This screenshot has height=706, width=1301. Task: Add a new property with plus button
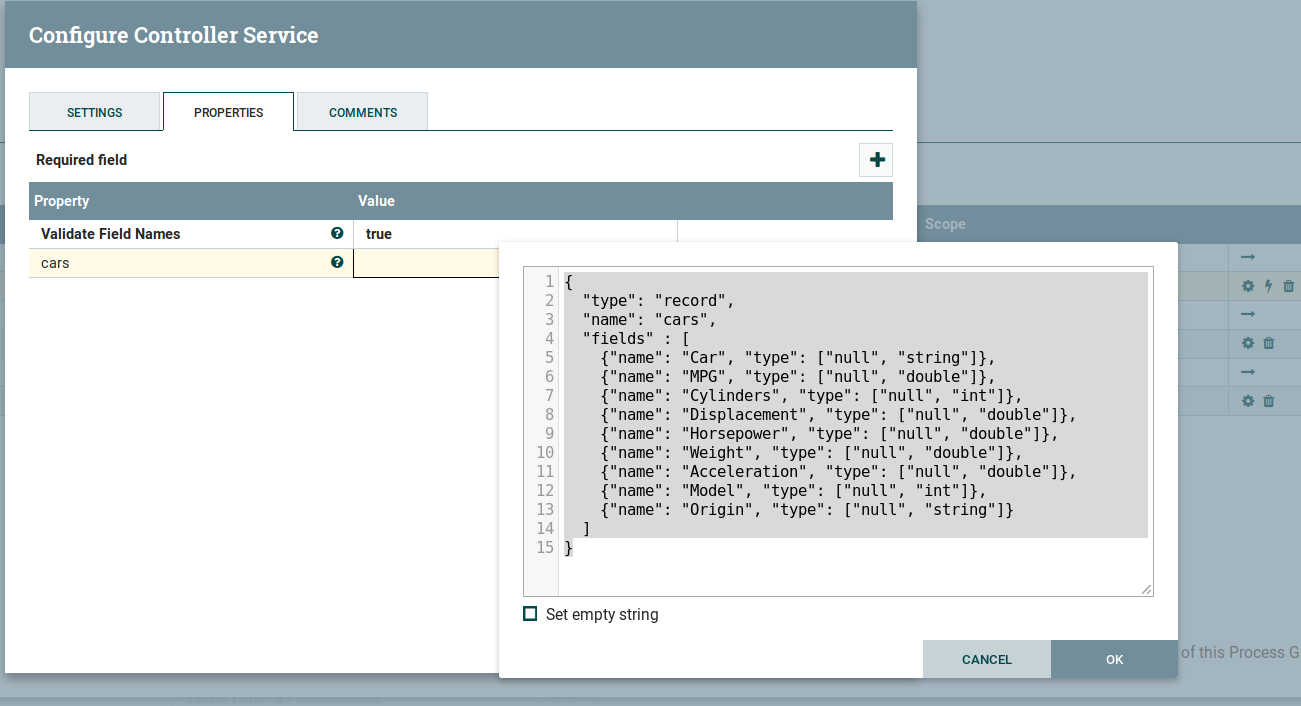point(876,160)
